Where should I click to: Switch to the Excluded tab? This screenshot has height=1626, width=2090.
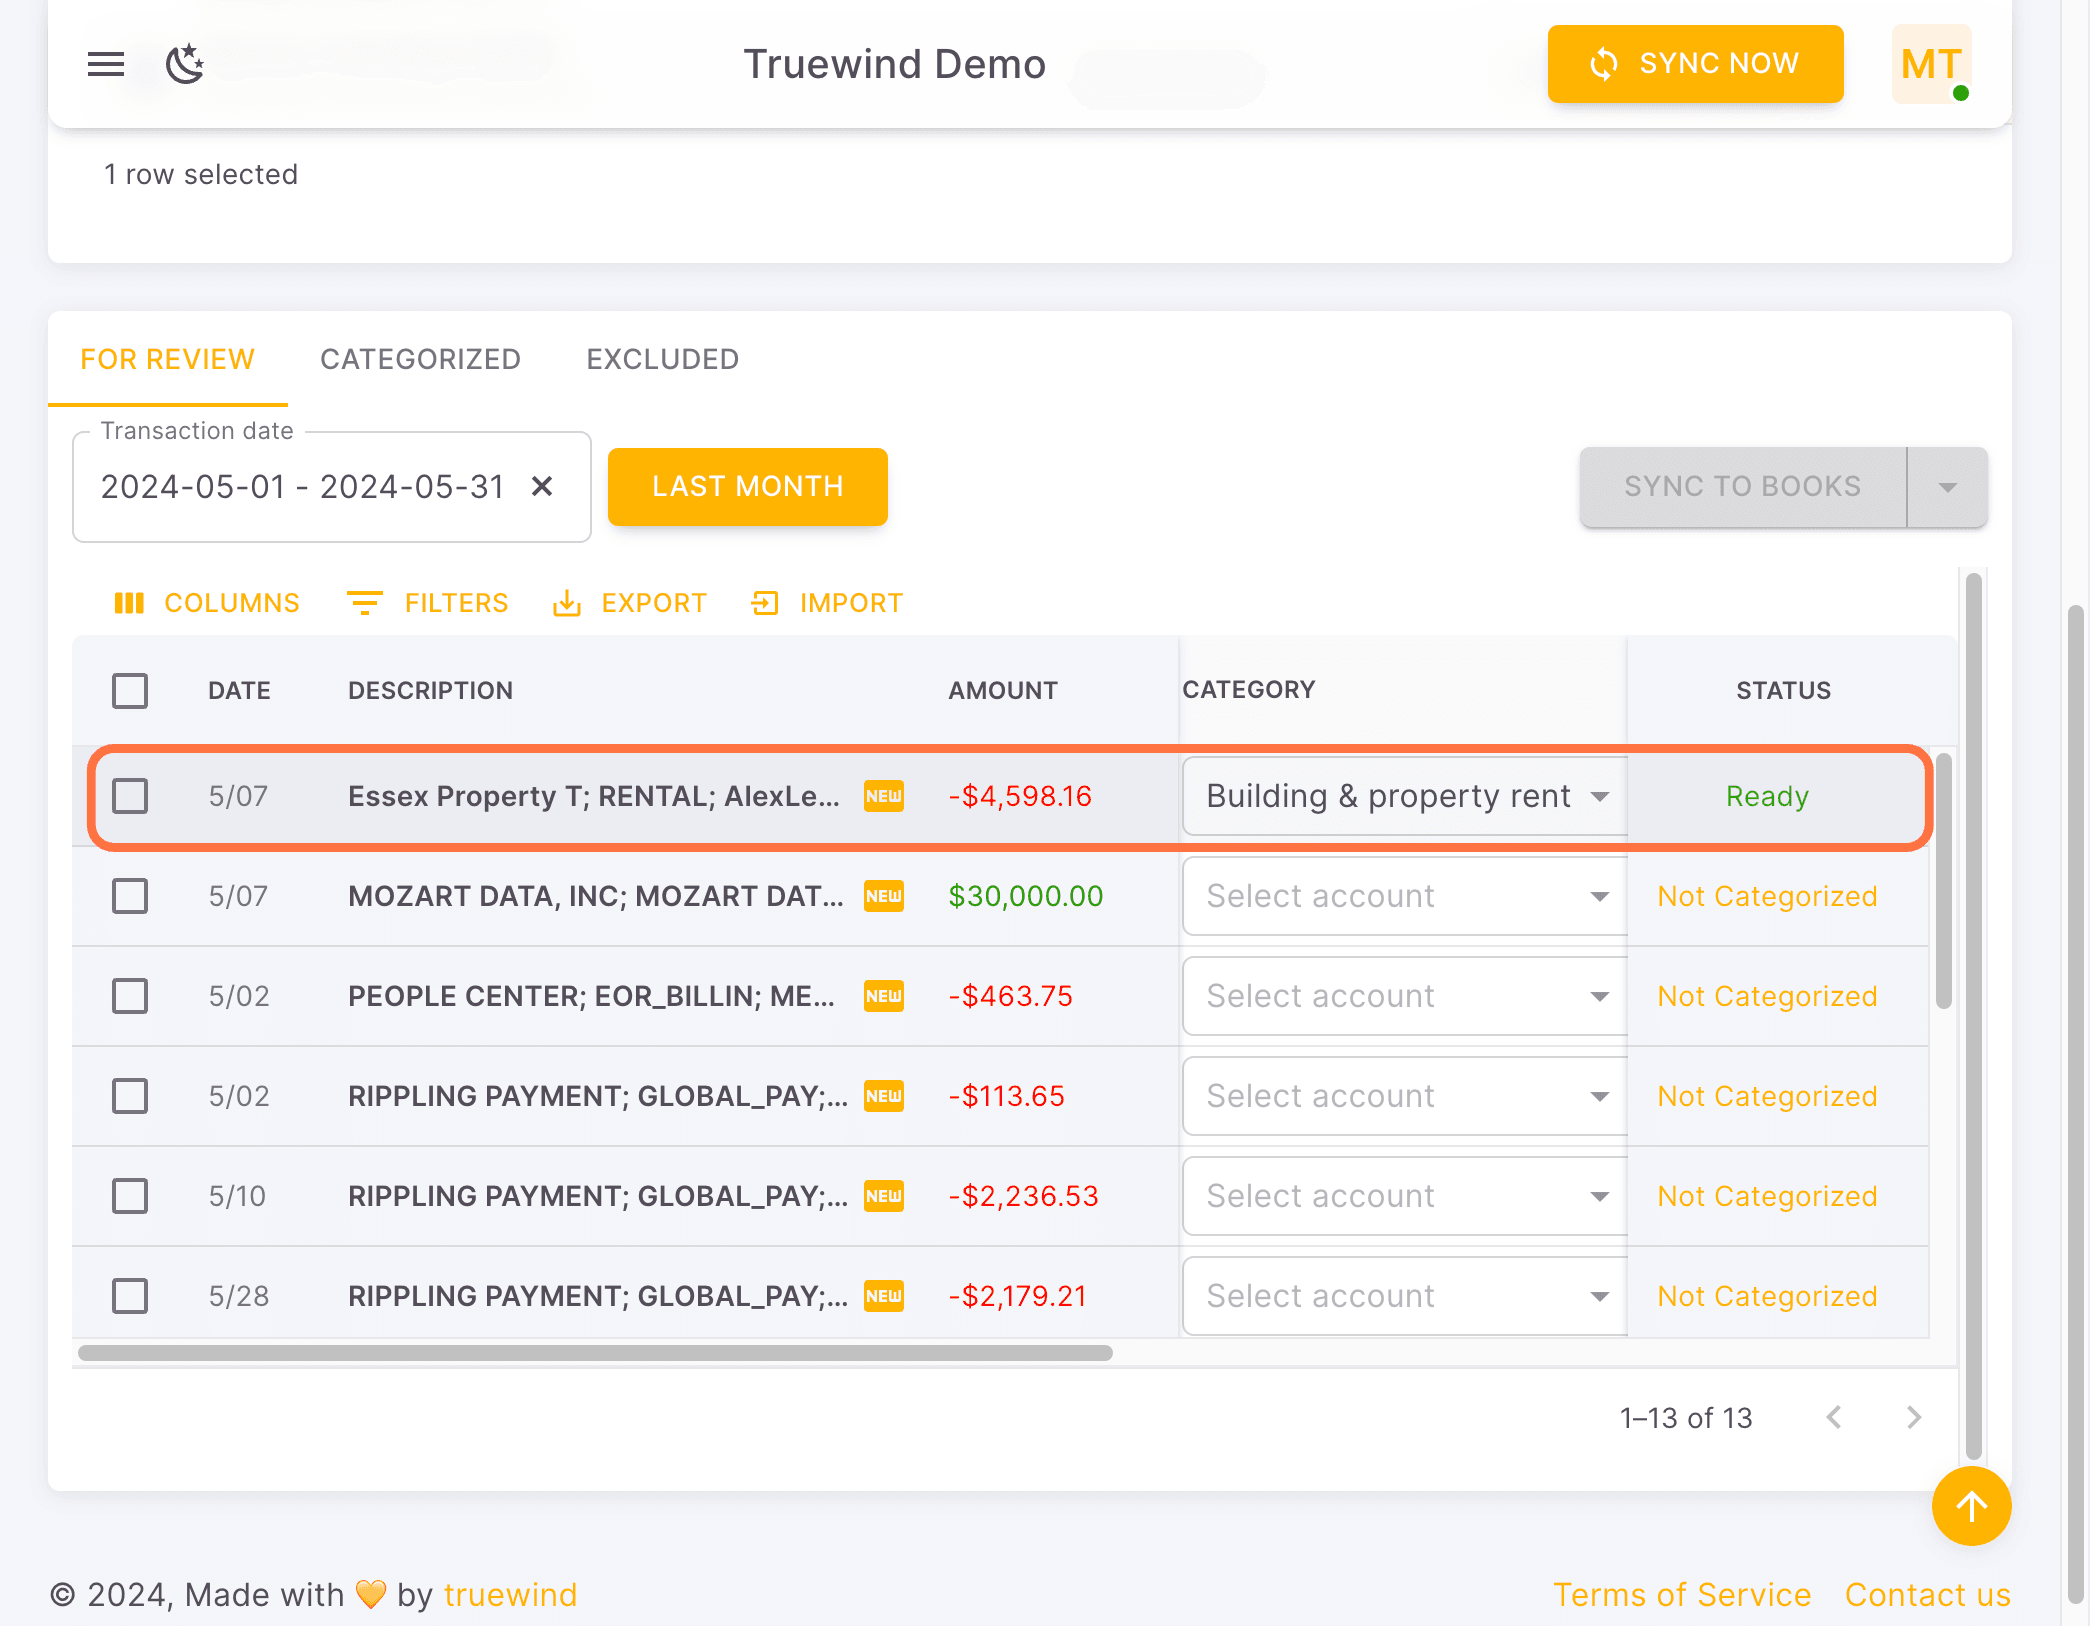(x=662, y=359)
